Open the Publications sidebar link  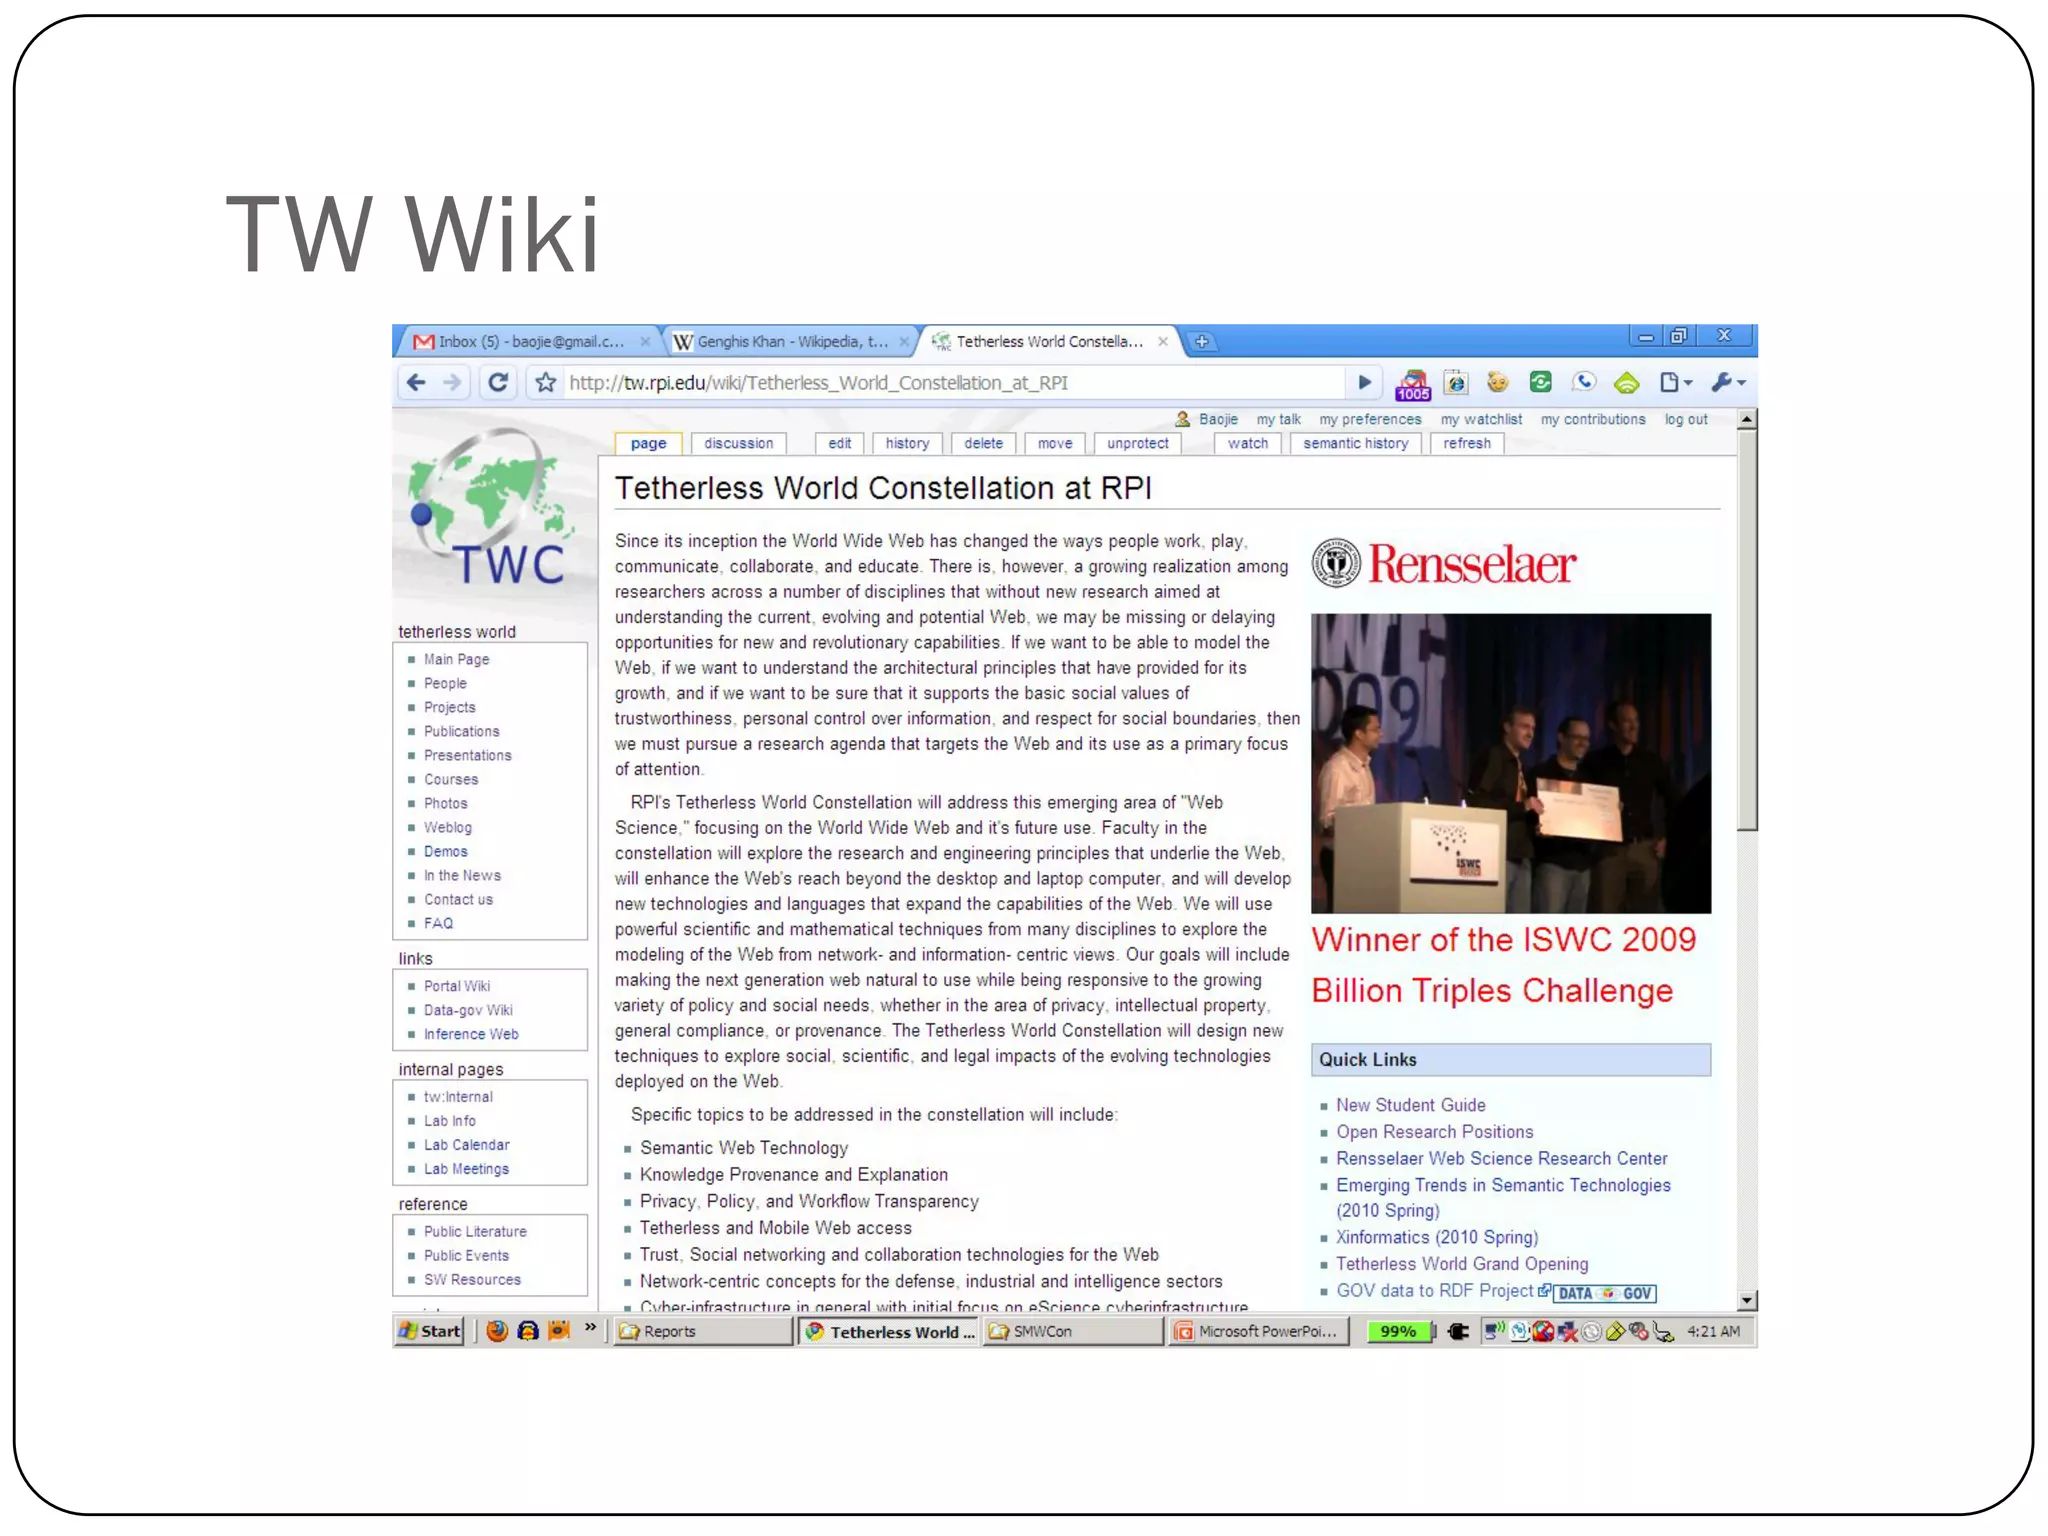click(461, 731)
